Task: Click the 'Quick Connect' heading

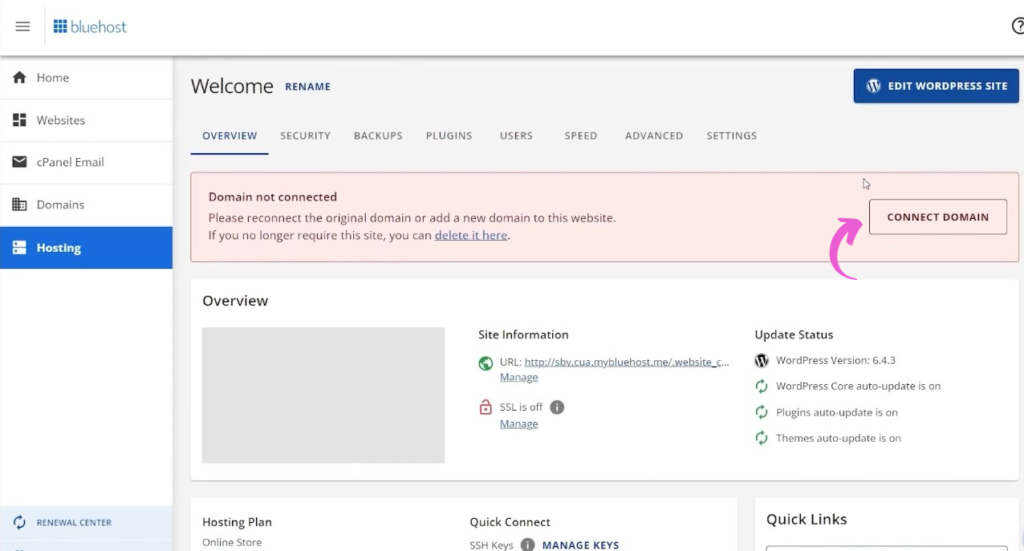Action: point(509,522)
